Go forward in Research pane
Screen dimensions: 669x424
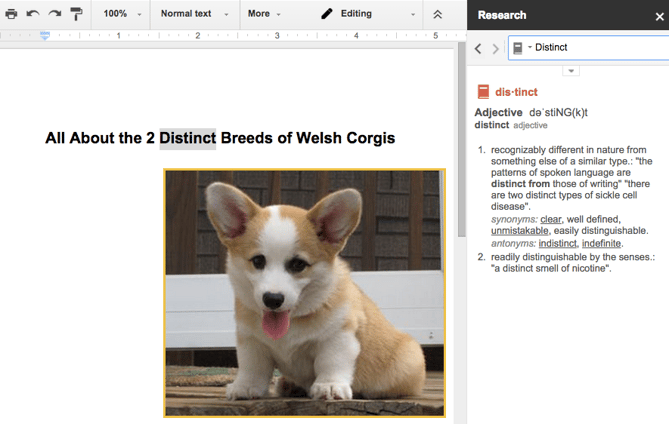pyautogui.click(x=496, y=48)
